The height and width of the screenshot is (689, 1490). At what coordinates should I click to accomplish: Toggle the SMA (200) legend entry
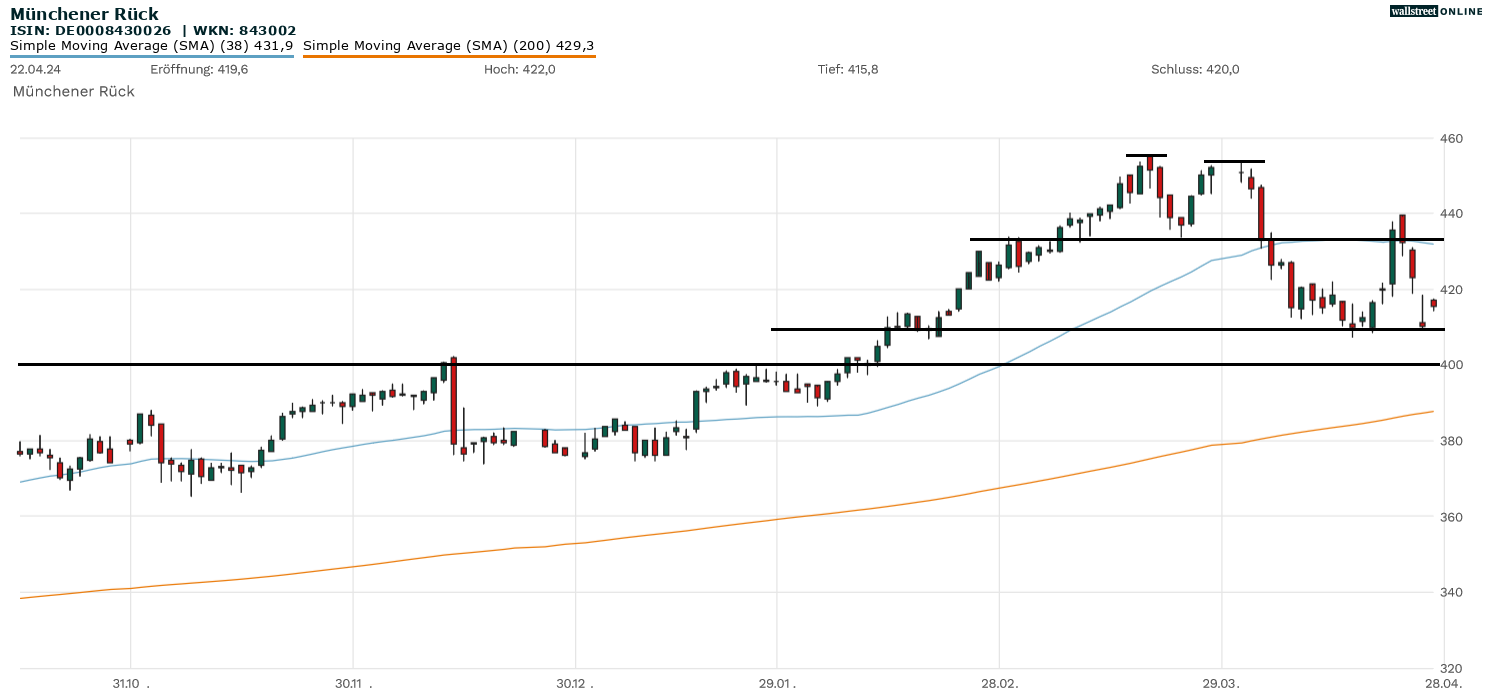click(448, 46)
